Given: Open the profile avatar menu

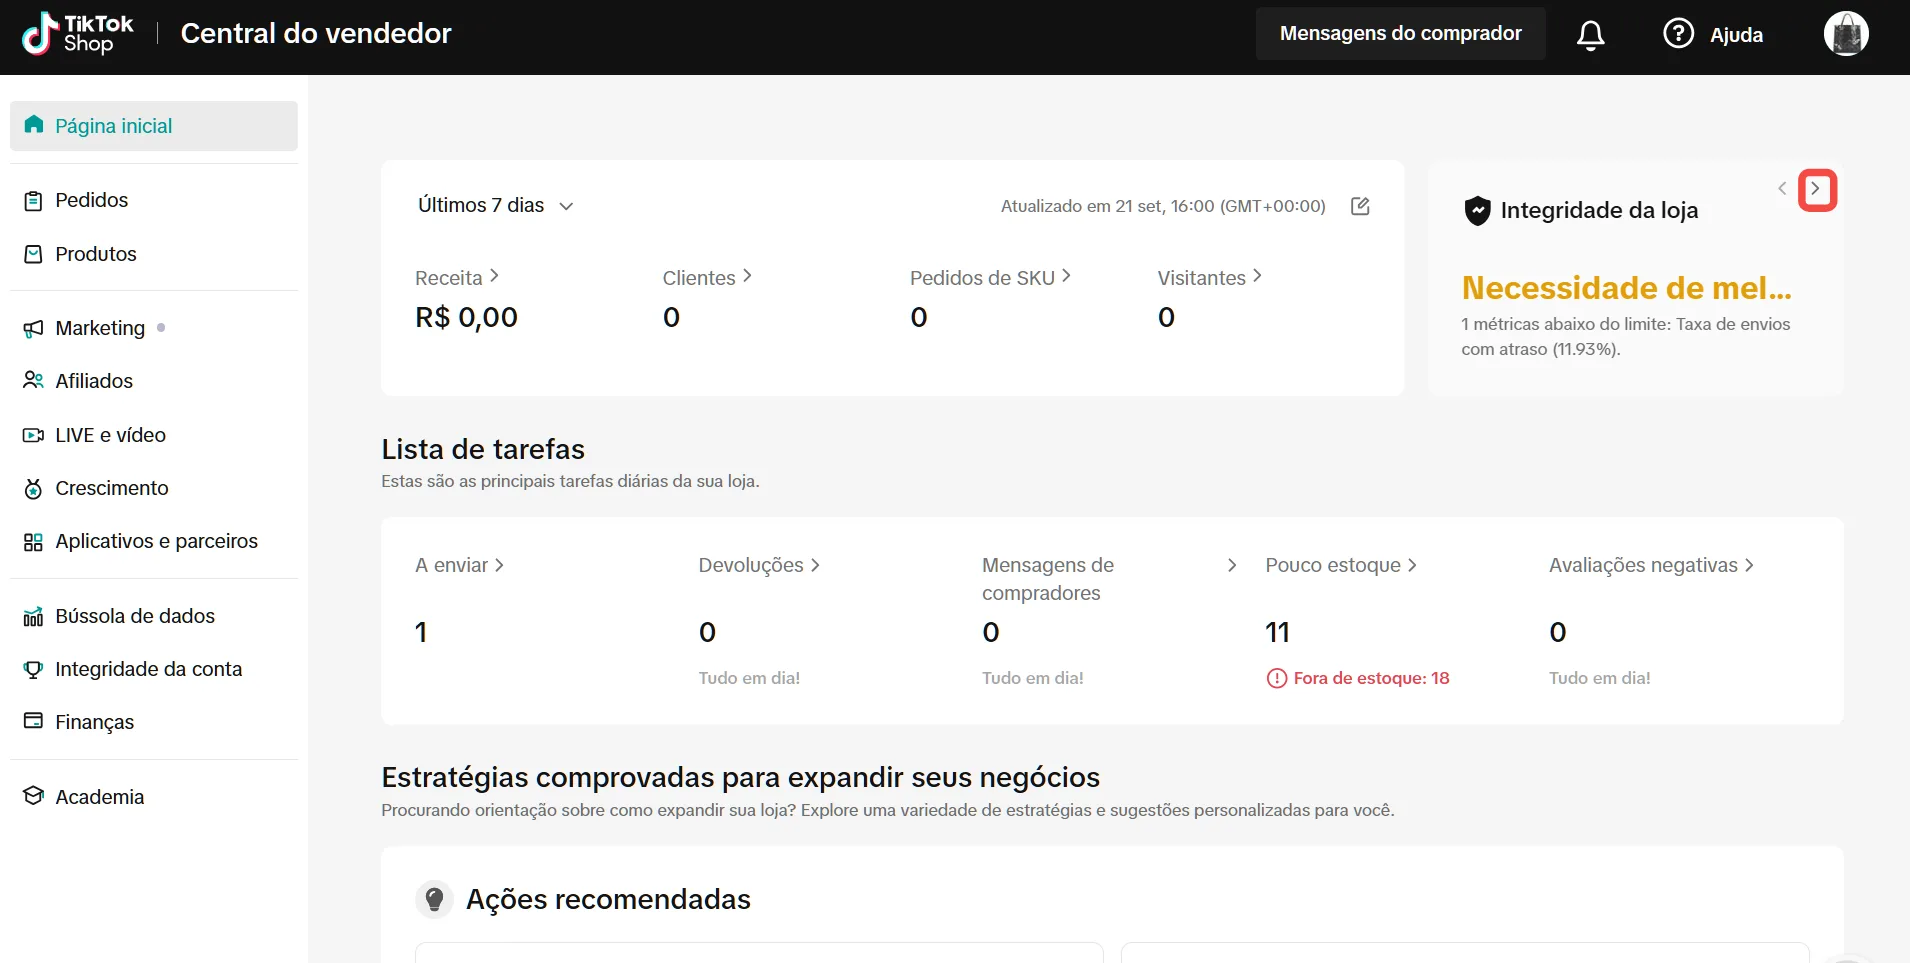Looking at the screenshot, I should tap(1846, 34).
